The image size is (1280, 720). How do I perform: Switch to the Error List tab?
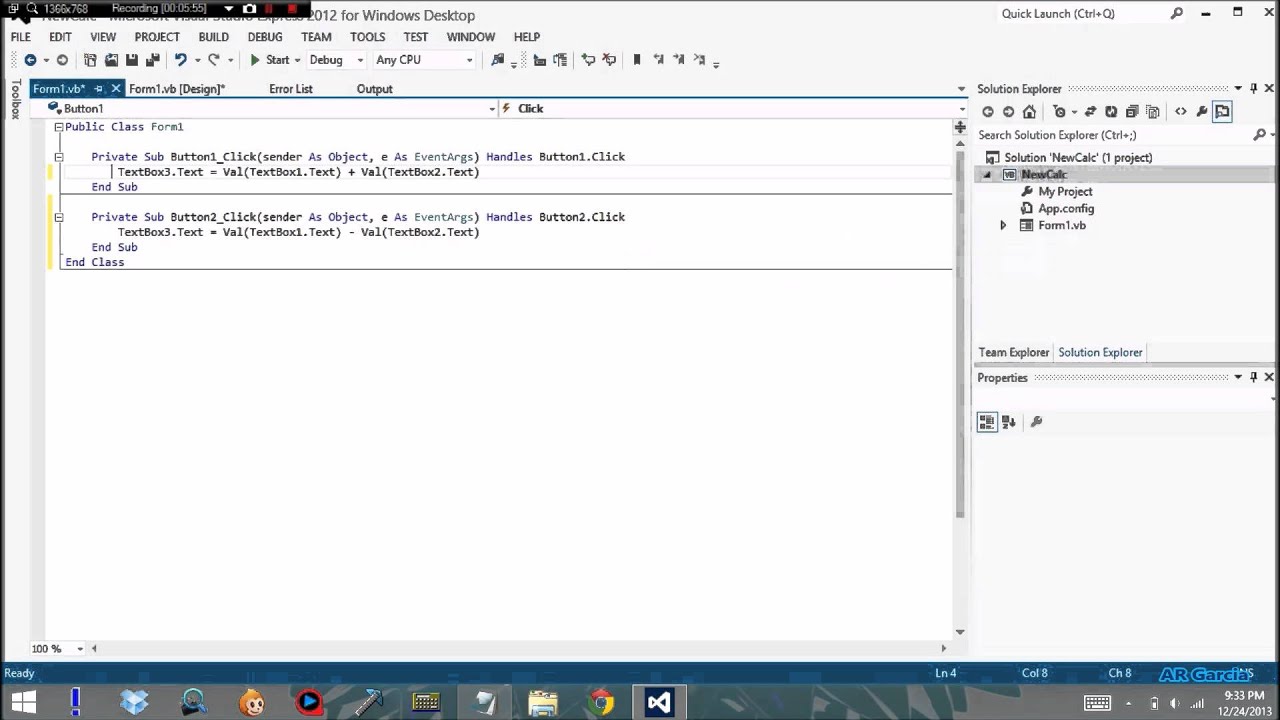click(291, 89)
